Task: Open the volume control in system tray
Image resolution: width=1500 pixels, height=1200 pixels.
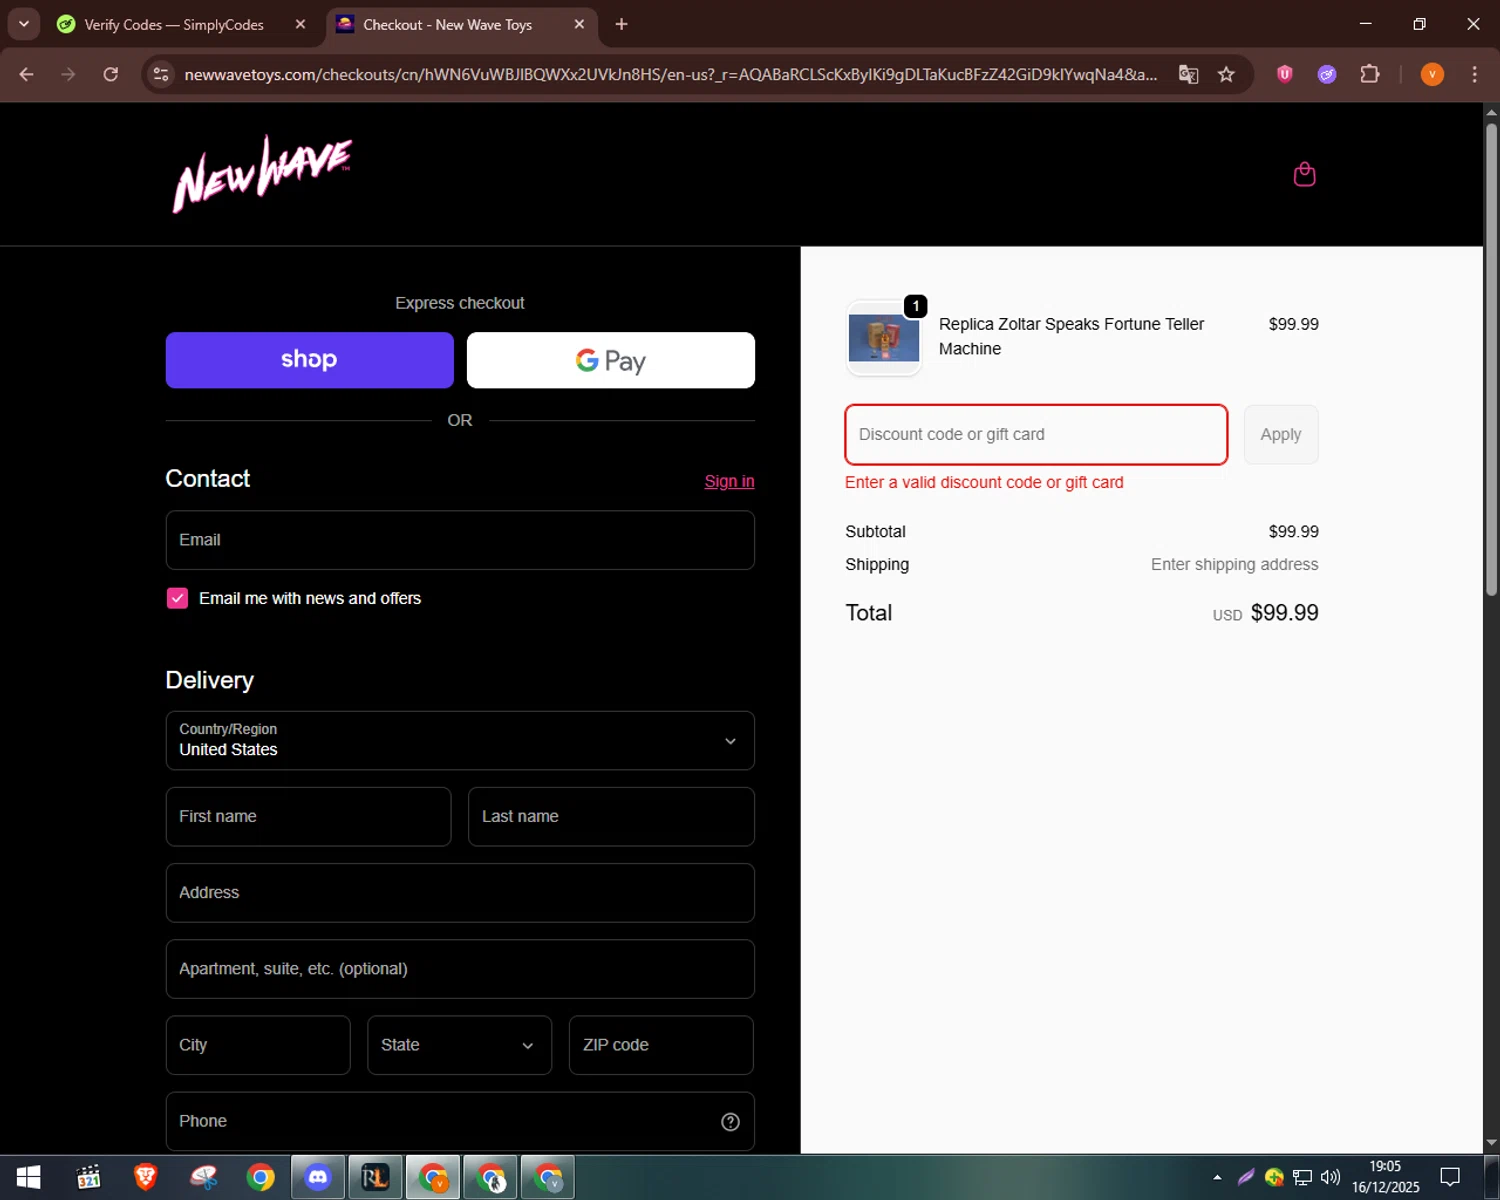Action: tap(1330, 1177)
